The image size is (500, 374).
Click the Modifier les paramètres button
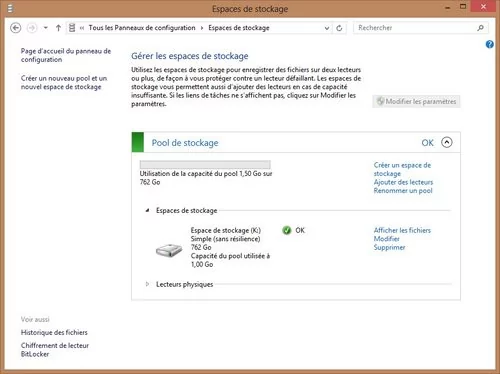click(416, 101)
